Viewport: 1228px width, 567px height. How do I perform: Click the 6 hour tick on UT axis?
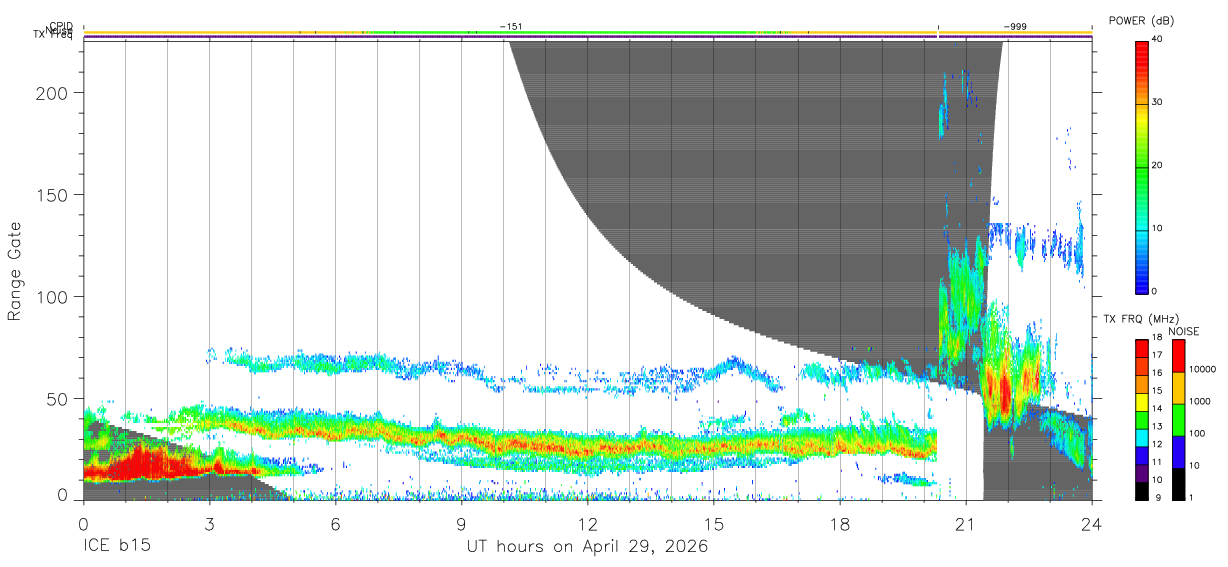(335, 524)
